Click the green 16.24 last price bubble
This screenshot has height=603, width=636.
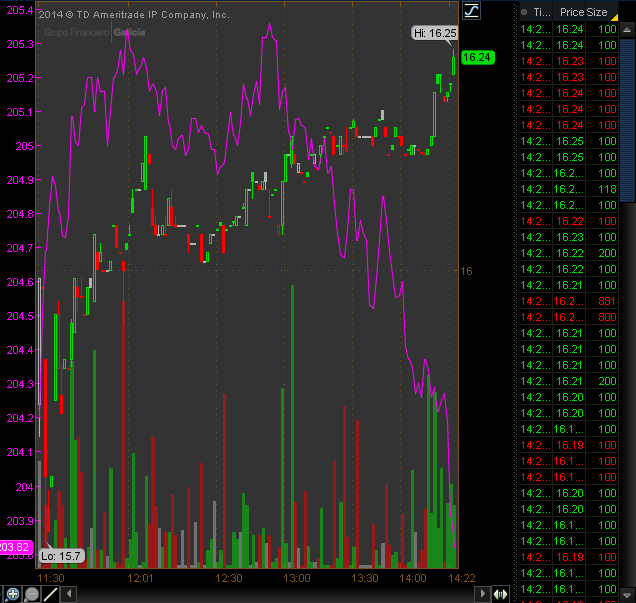(x=477, y=58)
